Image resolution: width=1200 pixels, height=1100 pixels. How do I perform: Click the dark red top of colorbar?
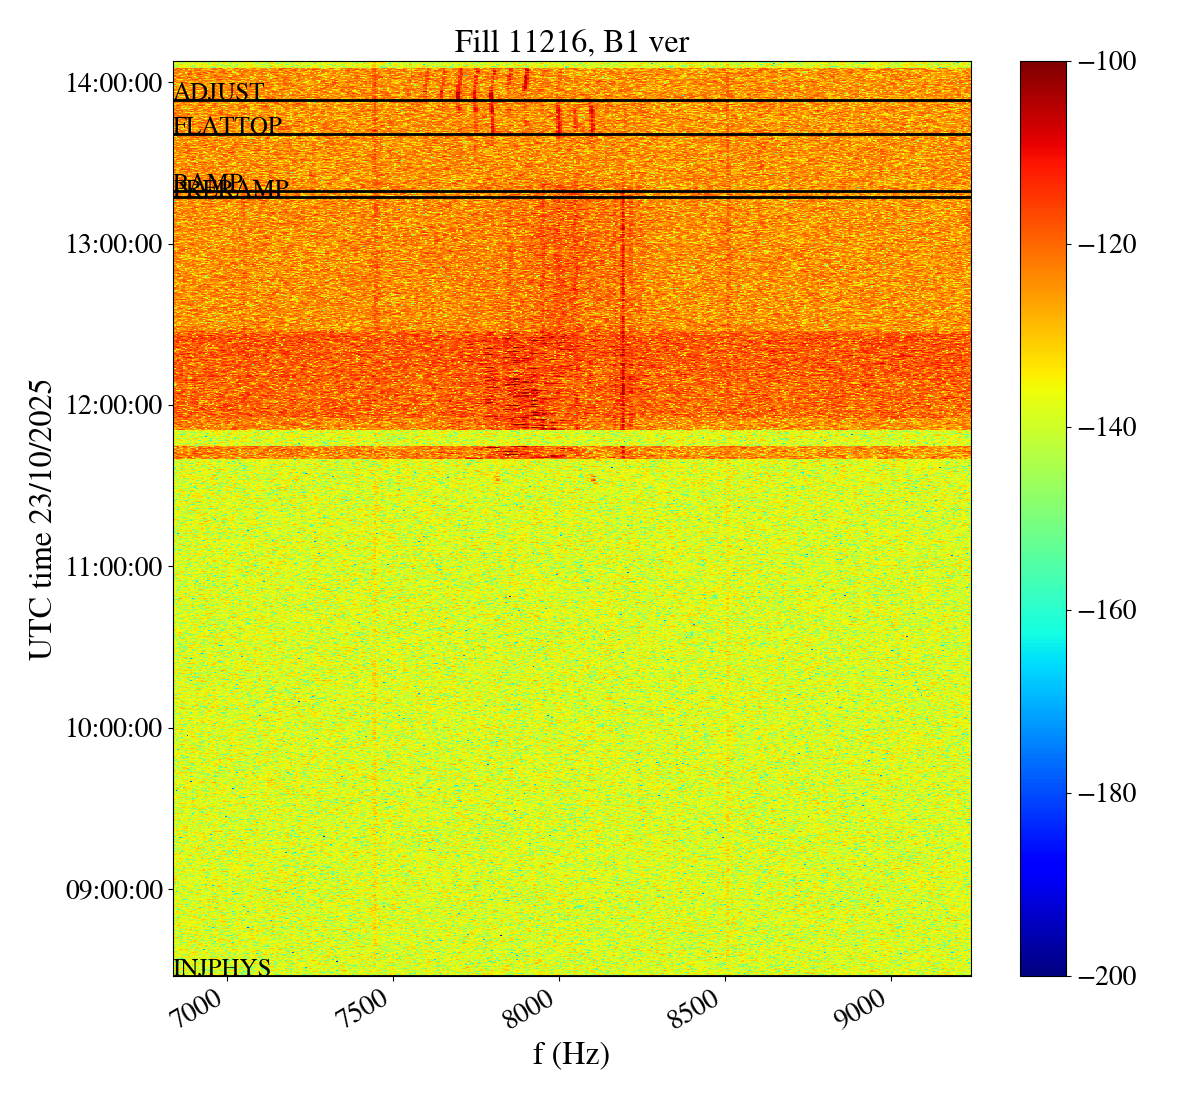[x=1043, y=68]
